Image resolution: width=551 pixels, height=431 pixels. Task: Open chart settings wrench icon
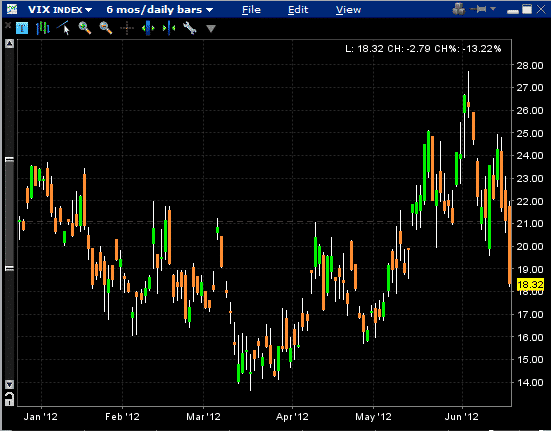[x=189, y=28]
